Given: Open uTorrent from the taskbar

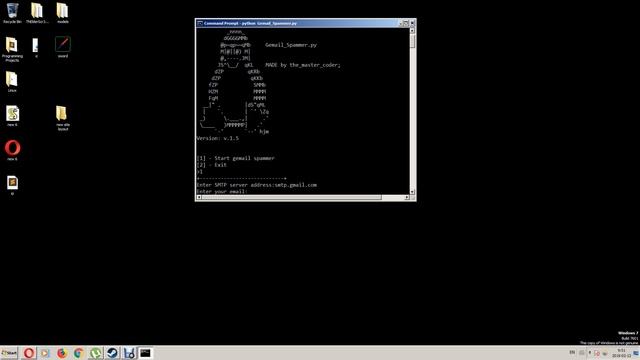Looking at the screenshot, I should (x=96, y=353).
